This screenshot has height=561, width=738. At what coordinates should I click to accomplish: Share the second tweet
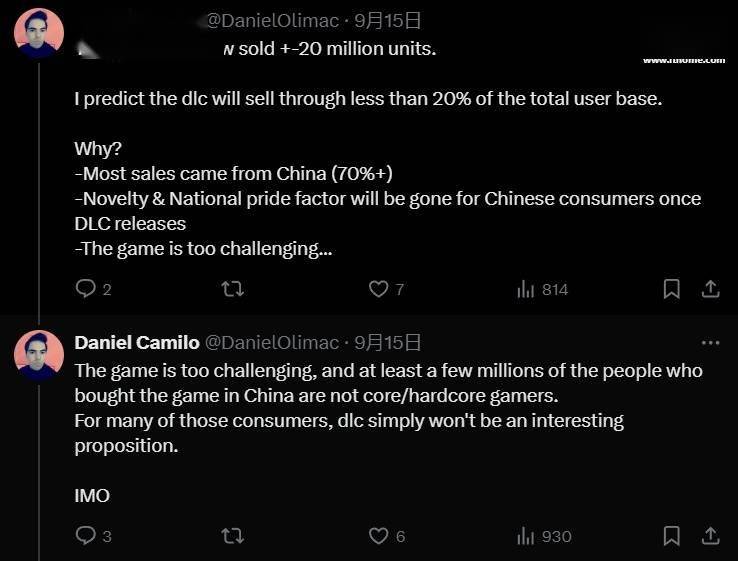710,536
